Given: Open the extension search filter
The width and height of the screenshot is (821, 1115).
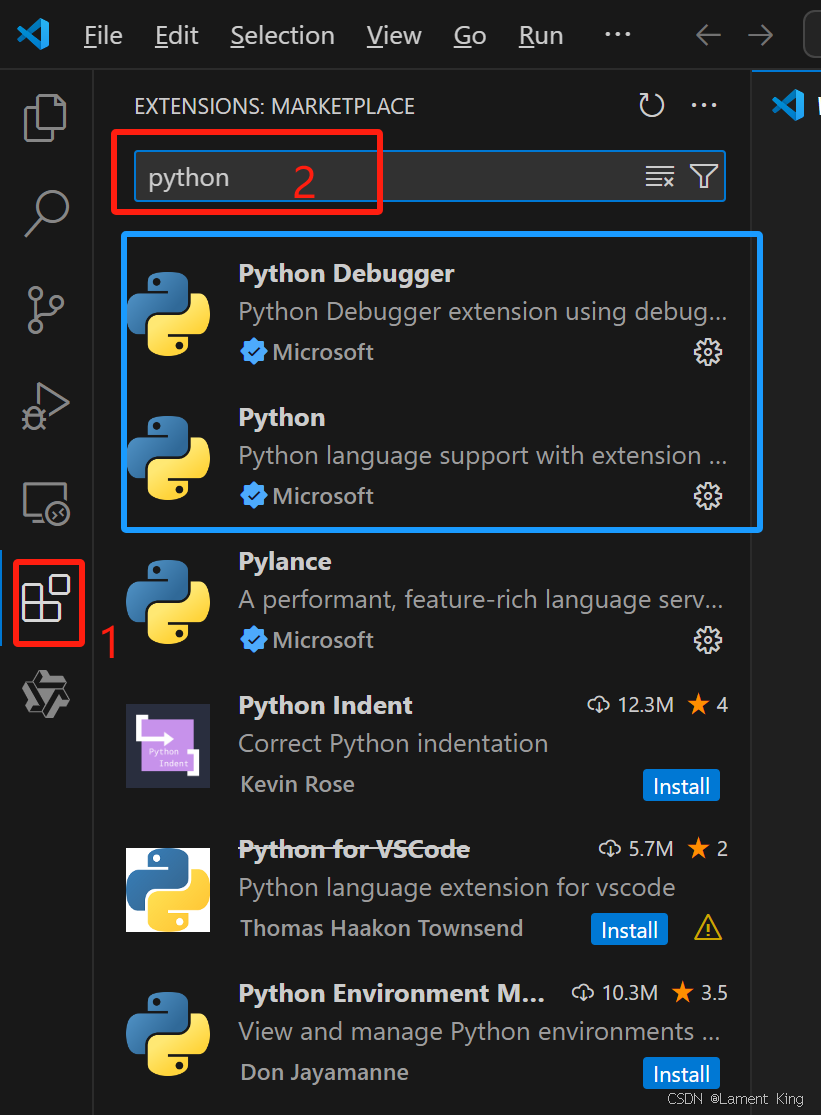Looking at the screenshot, I should pos(702,175).
